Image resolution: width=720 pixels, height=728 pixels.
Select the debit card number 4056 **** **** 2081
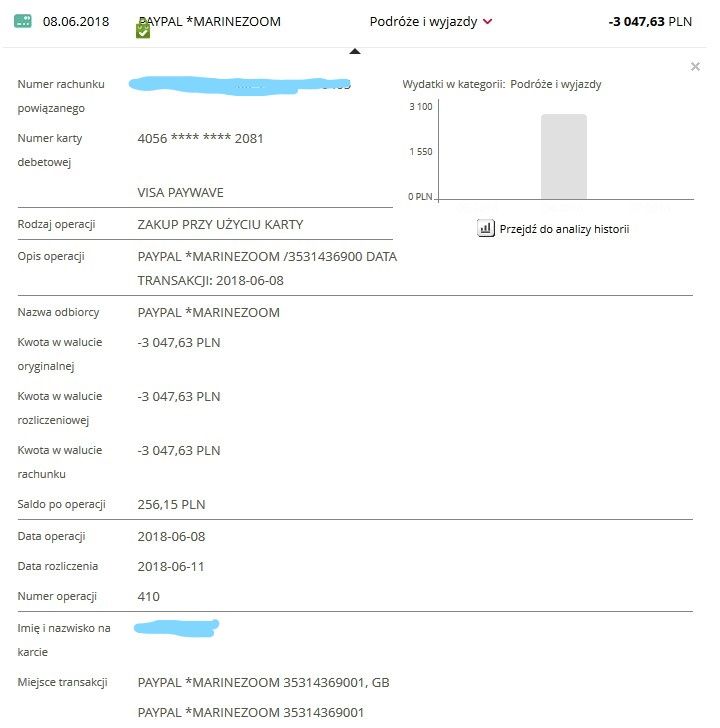click(200, 139)
